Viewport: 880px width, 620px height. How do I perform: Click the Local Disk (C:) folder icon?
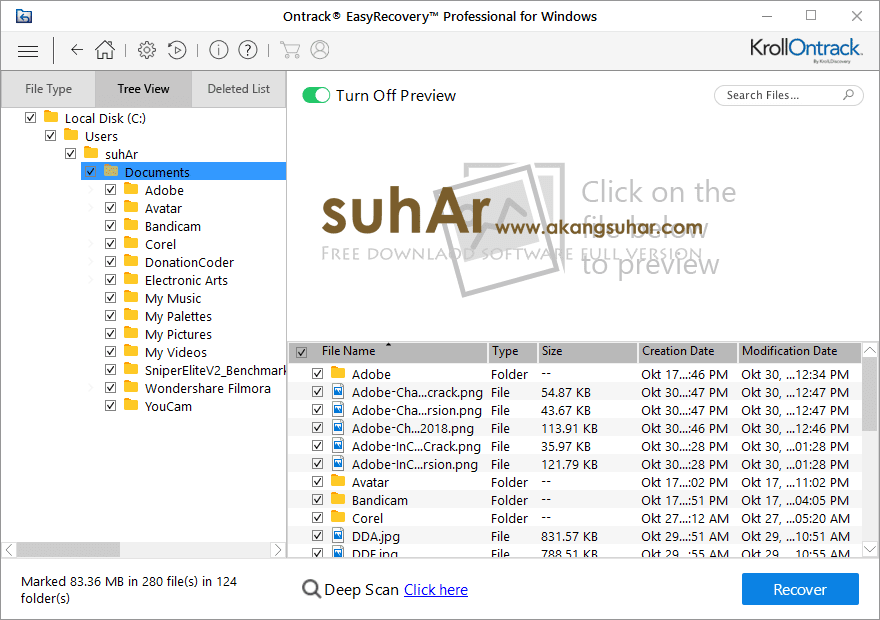[51, 117]
